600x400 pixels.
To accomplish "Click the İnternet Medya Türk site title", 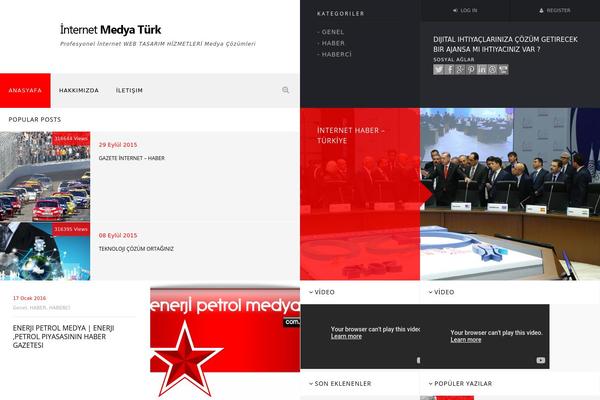I will coord(111,29).
